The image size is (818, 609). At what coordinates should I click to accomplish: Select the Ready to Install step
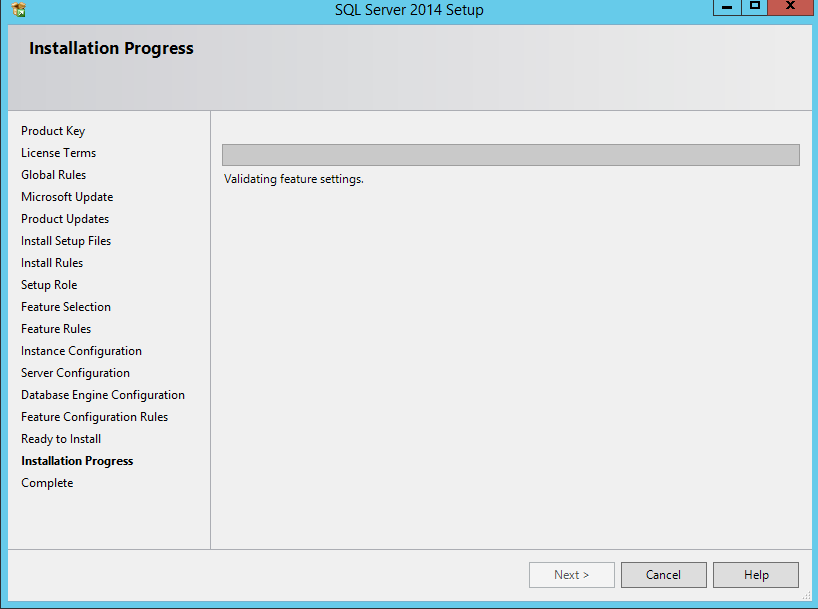[x=61, y=439]
